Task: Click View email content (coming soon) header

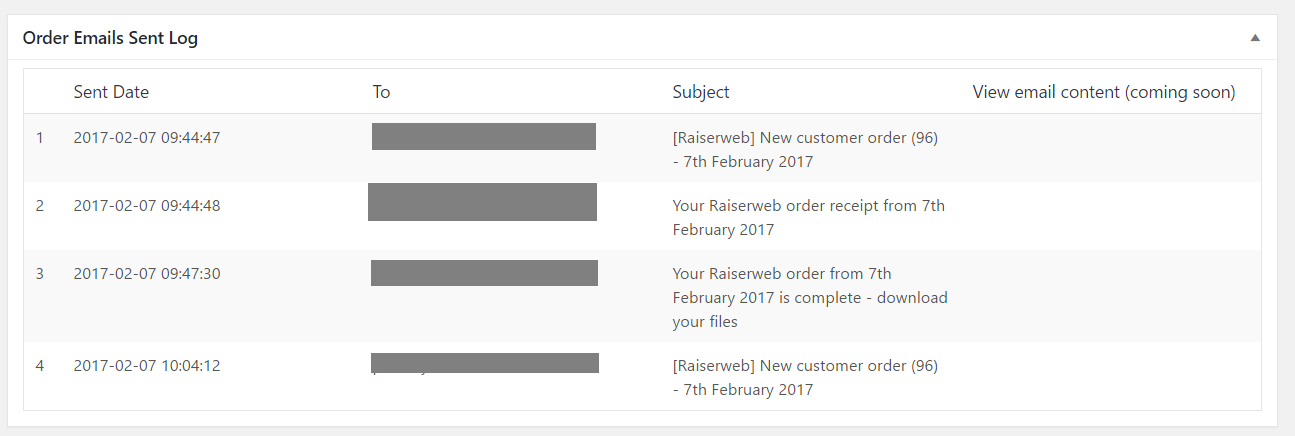Action: 1104,92
